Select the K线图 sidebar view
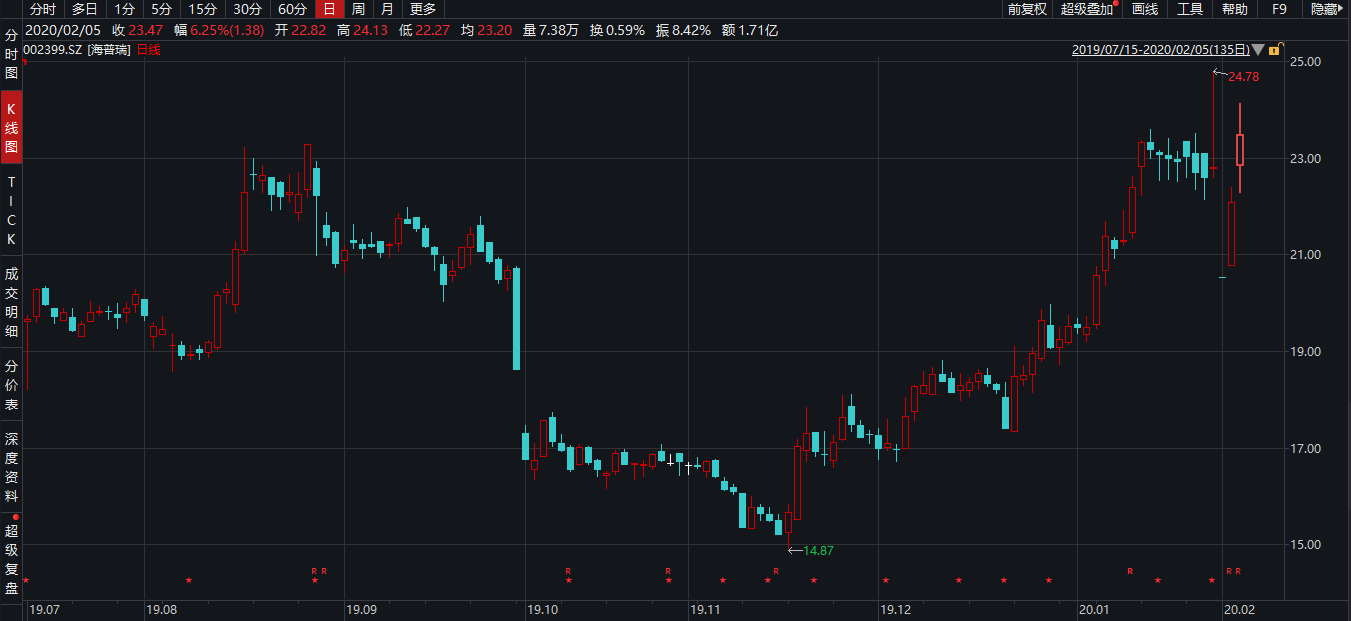The width and height of the screenshot is (1351, 621). tap(12, 127)
